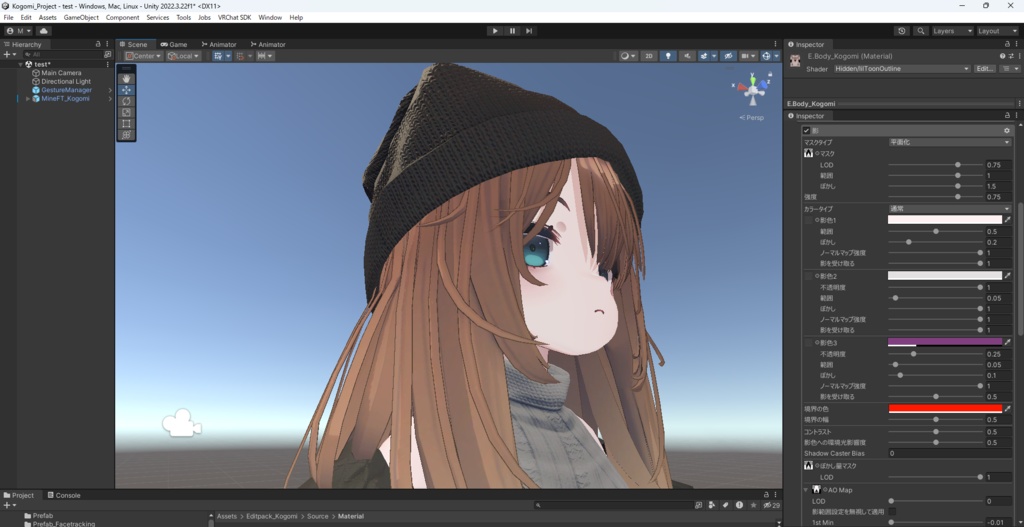Click Material in the project breadcrumb

[351, 517]
